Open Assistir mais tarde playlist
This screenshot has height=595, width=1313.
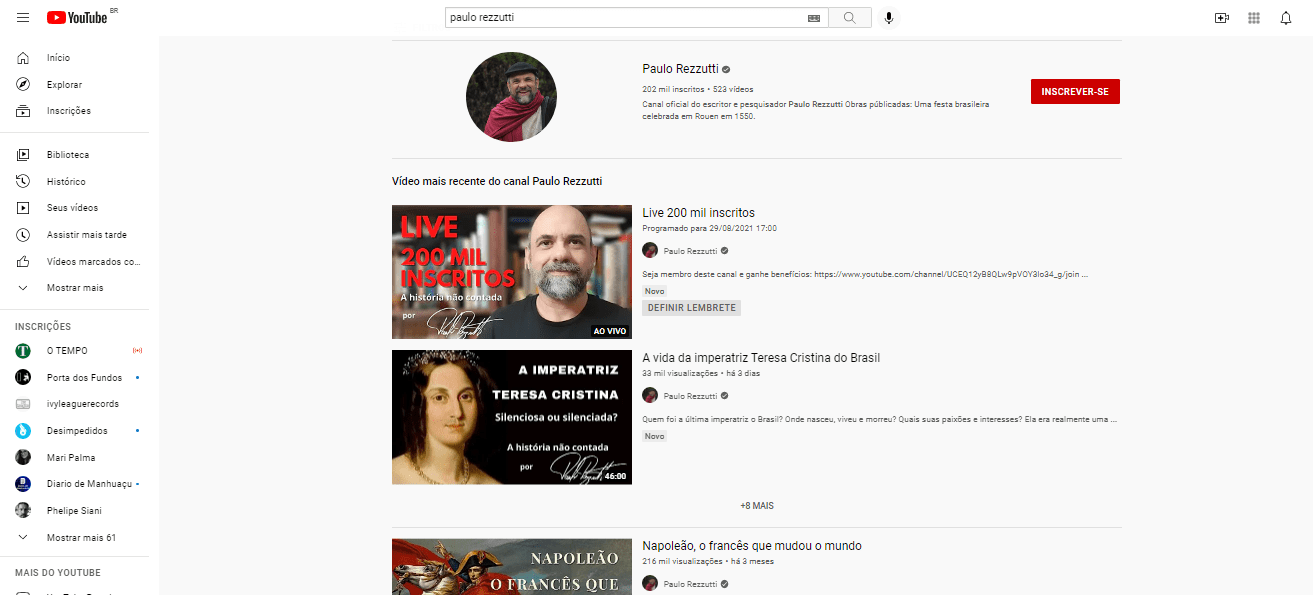point(86,235)
